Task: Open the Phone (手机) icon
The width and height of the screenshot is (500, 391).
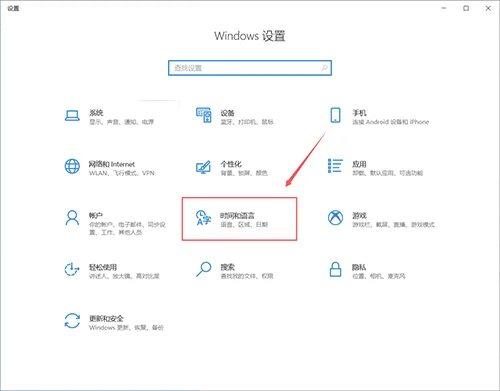Action: (335, 115)
